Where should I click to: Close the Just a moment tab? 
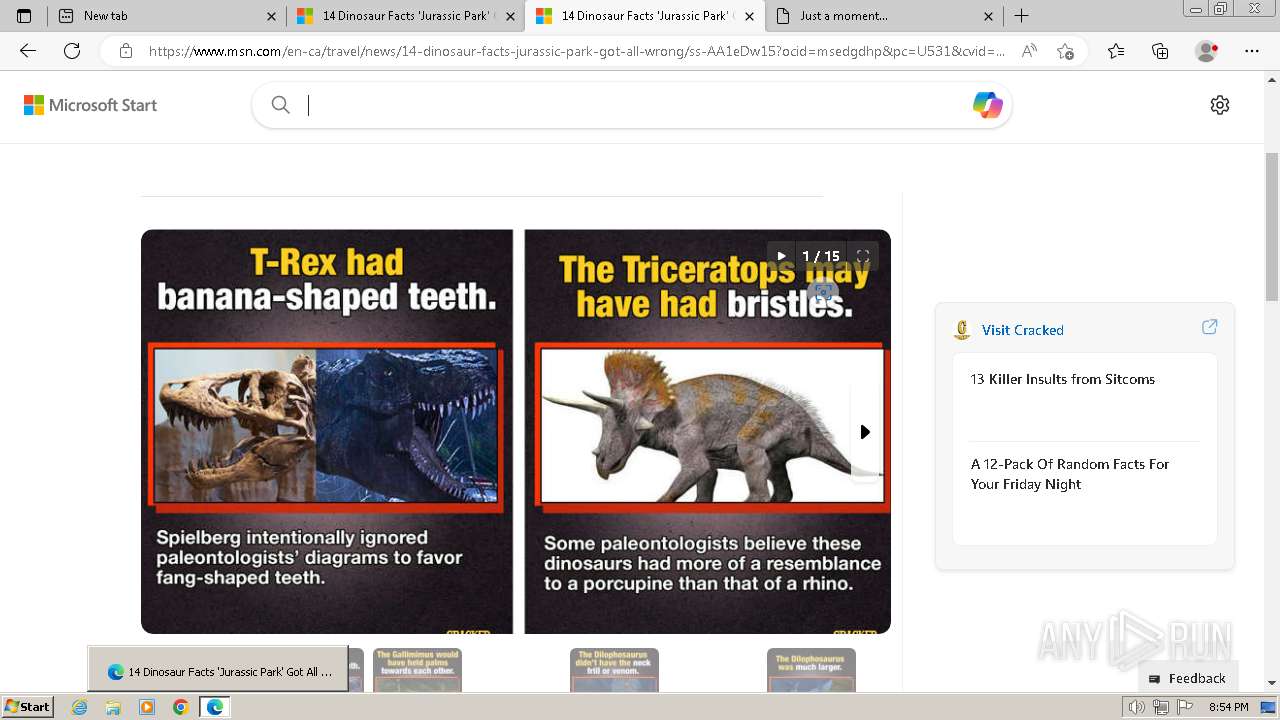(x=989, y=16)
